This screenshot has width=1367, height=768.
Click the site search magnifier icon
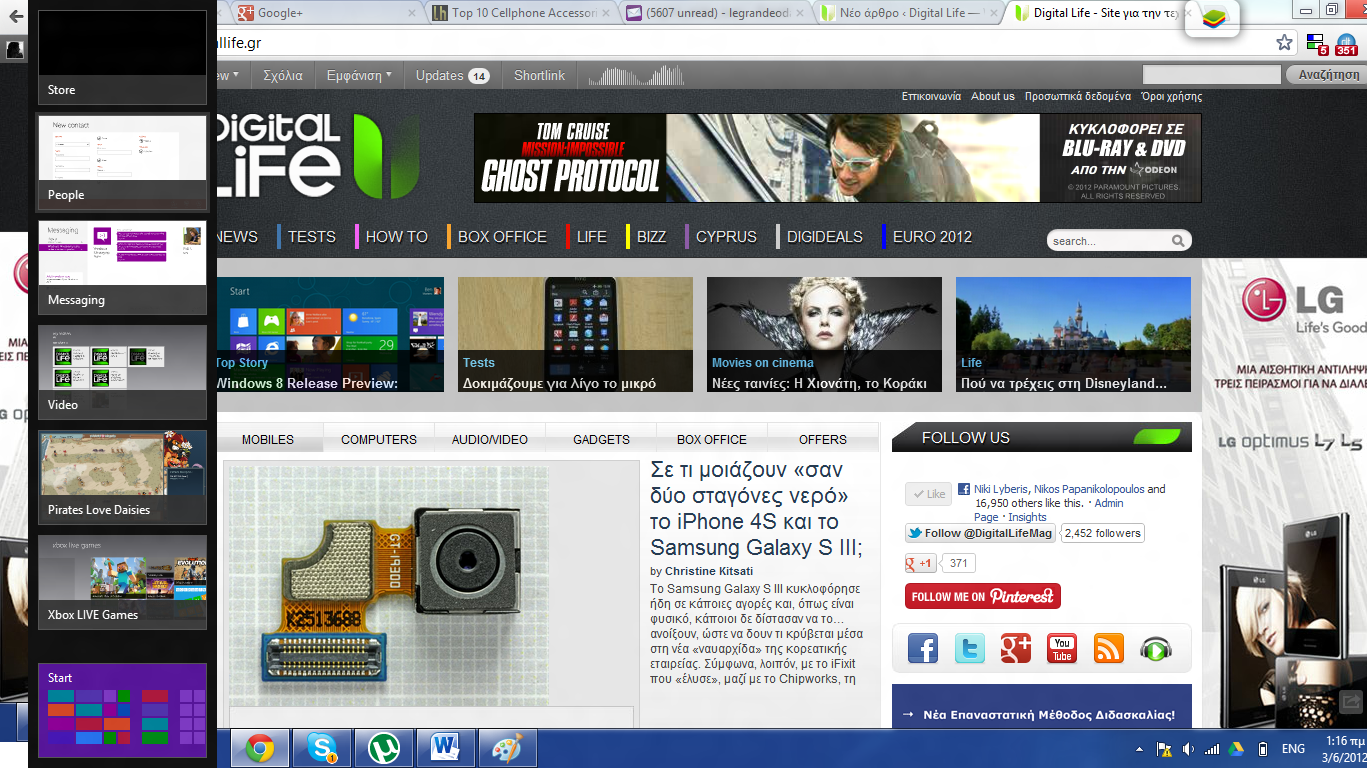[x=1178, y=241]
